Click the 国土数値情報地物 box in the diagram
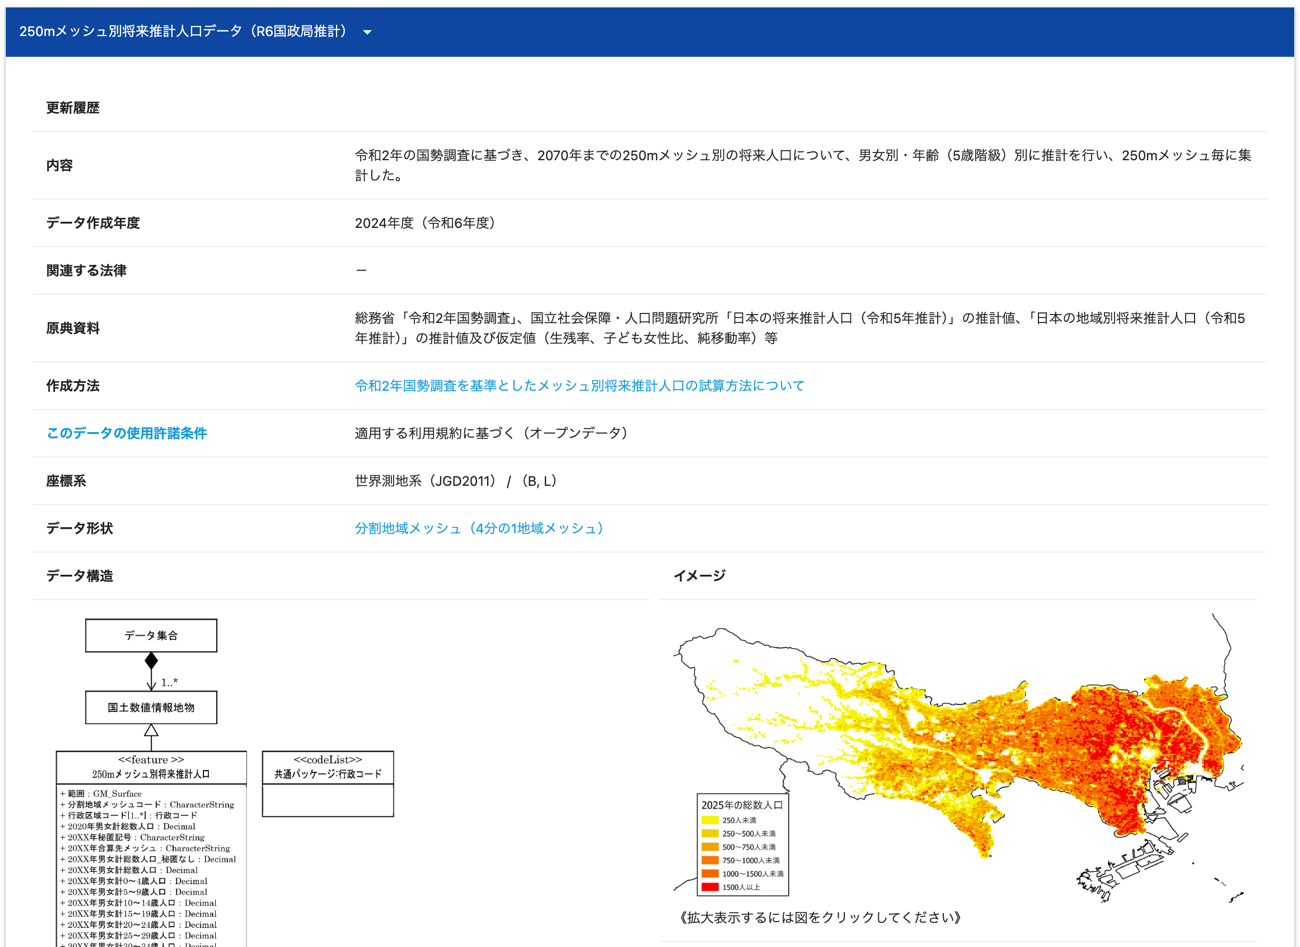The image size is (1300, 947). tap(151, 707)
